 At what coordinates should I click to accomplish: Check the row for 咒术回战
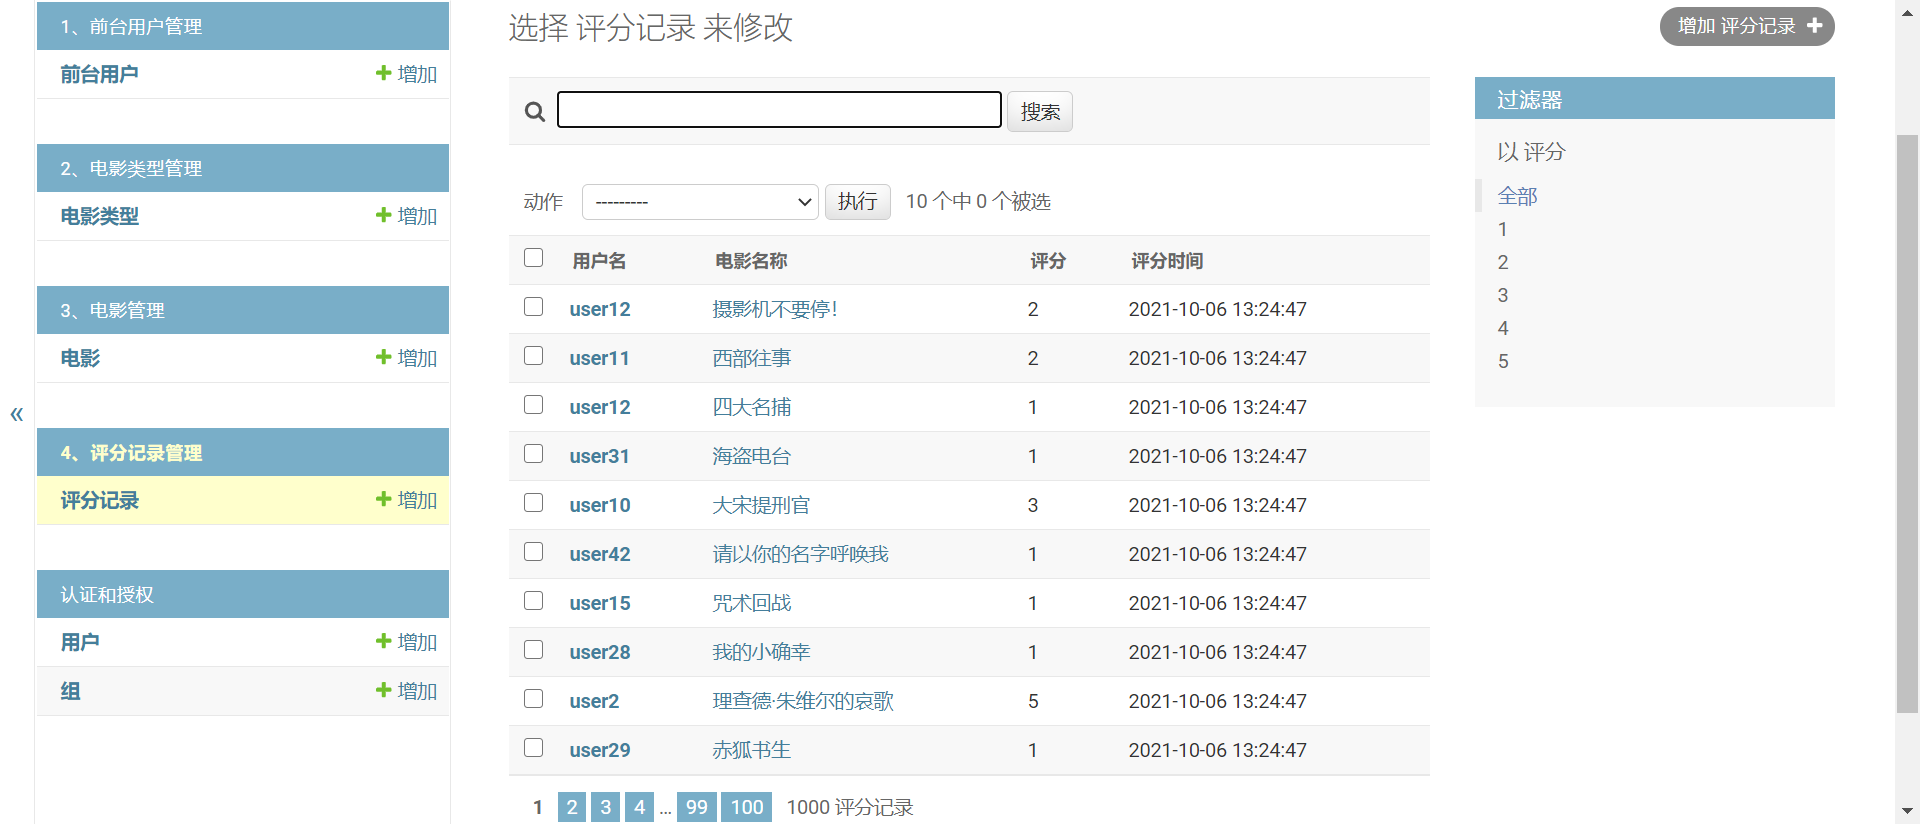pos(534,601)
